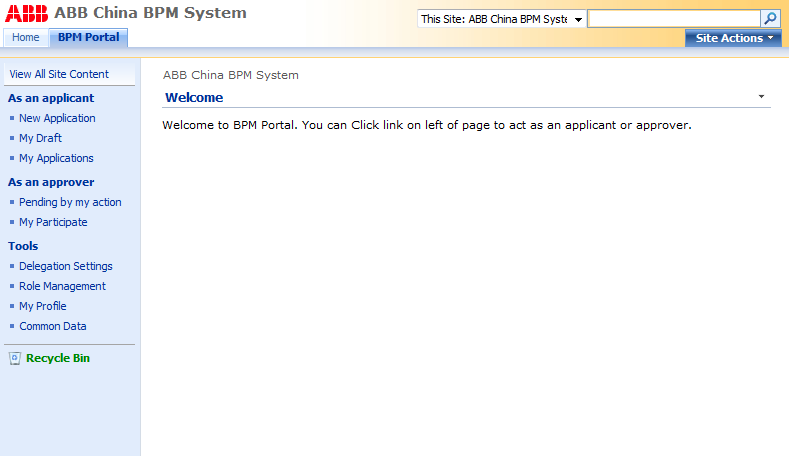Click the Recycle Bin icon
Image resolution: width=789 pixels, height=456 pixels.
point(15,358)
